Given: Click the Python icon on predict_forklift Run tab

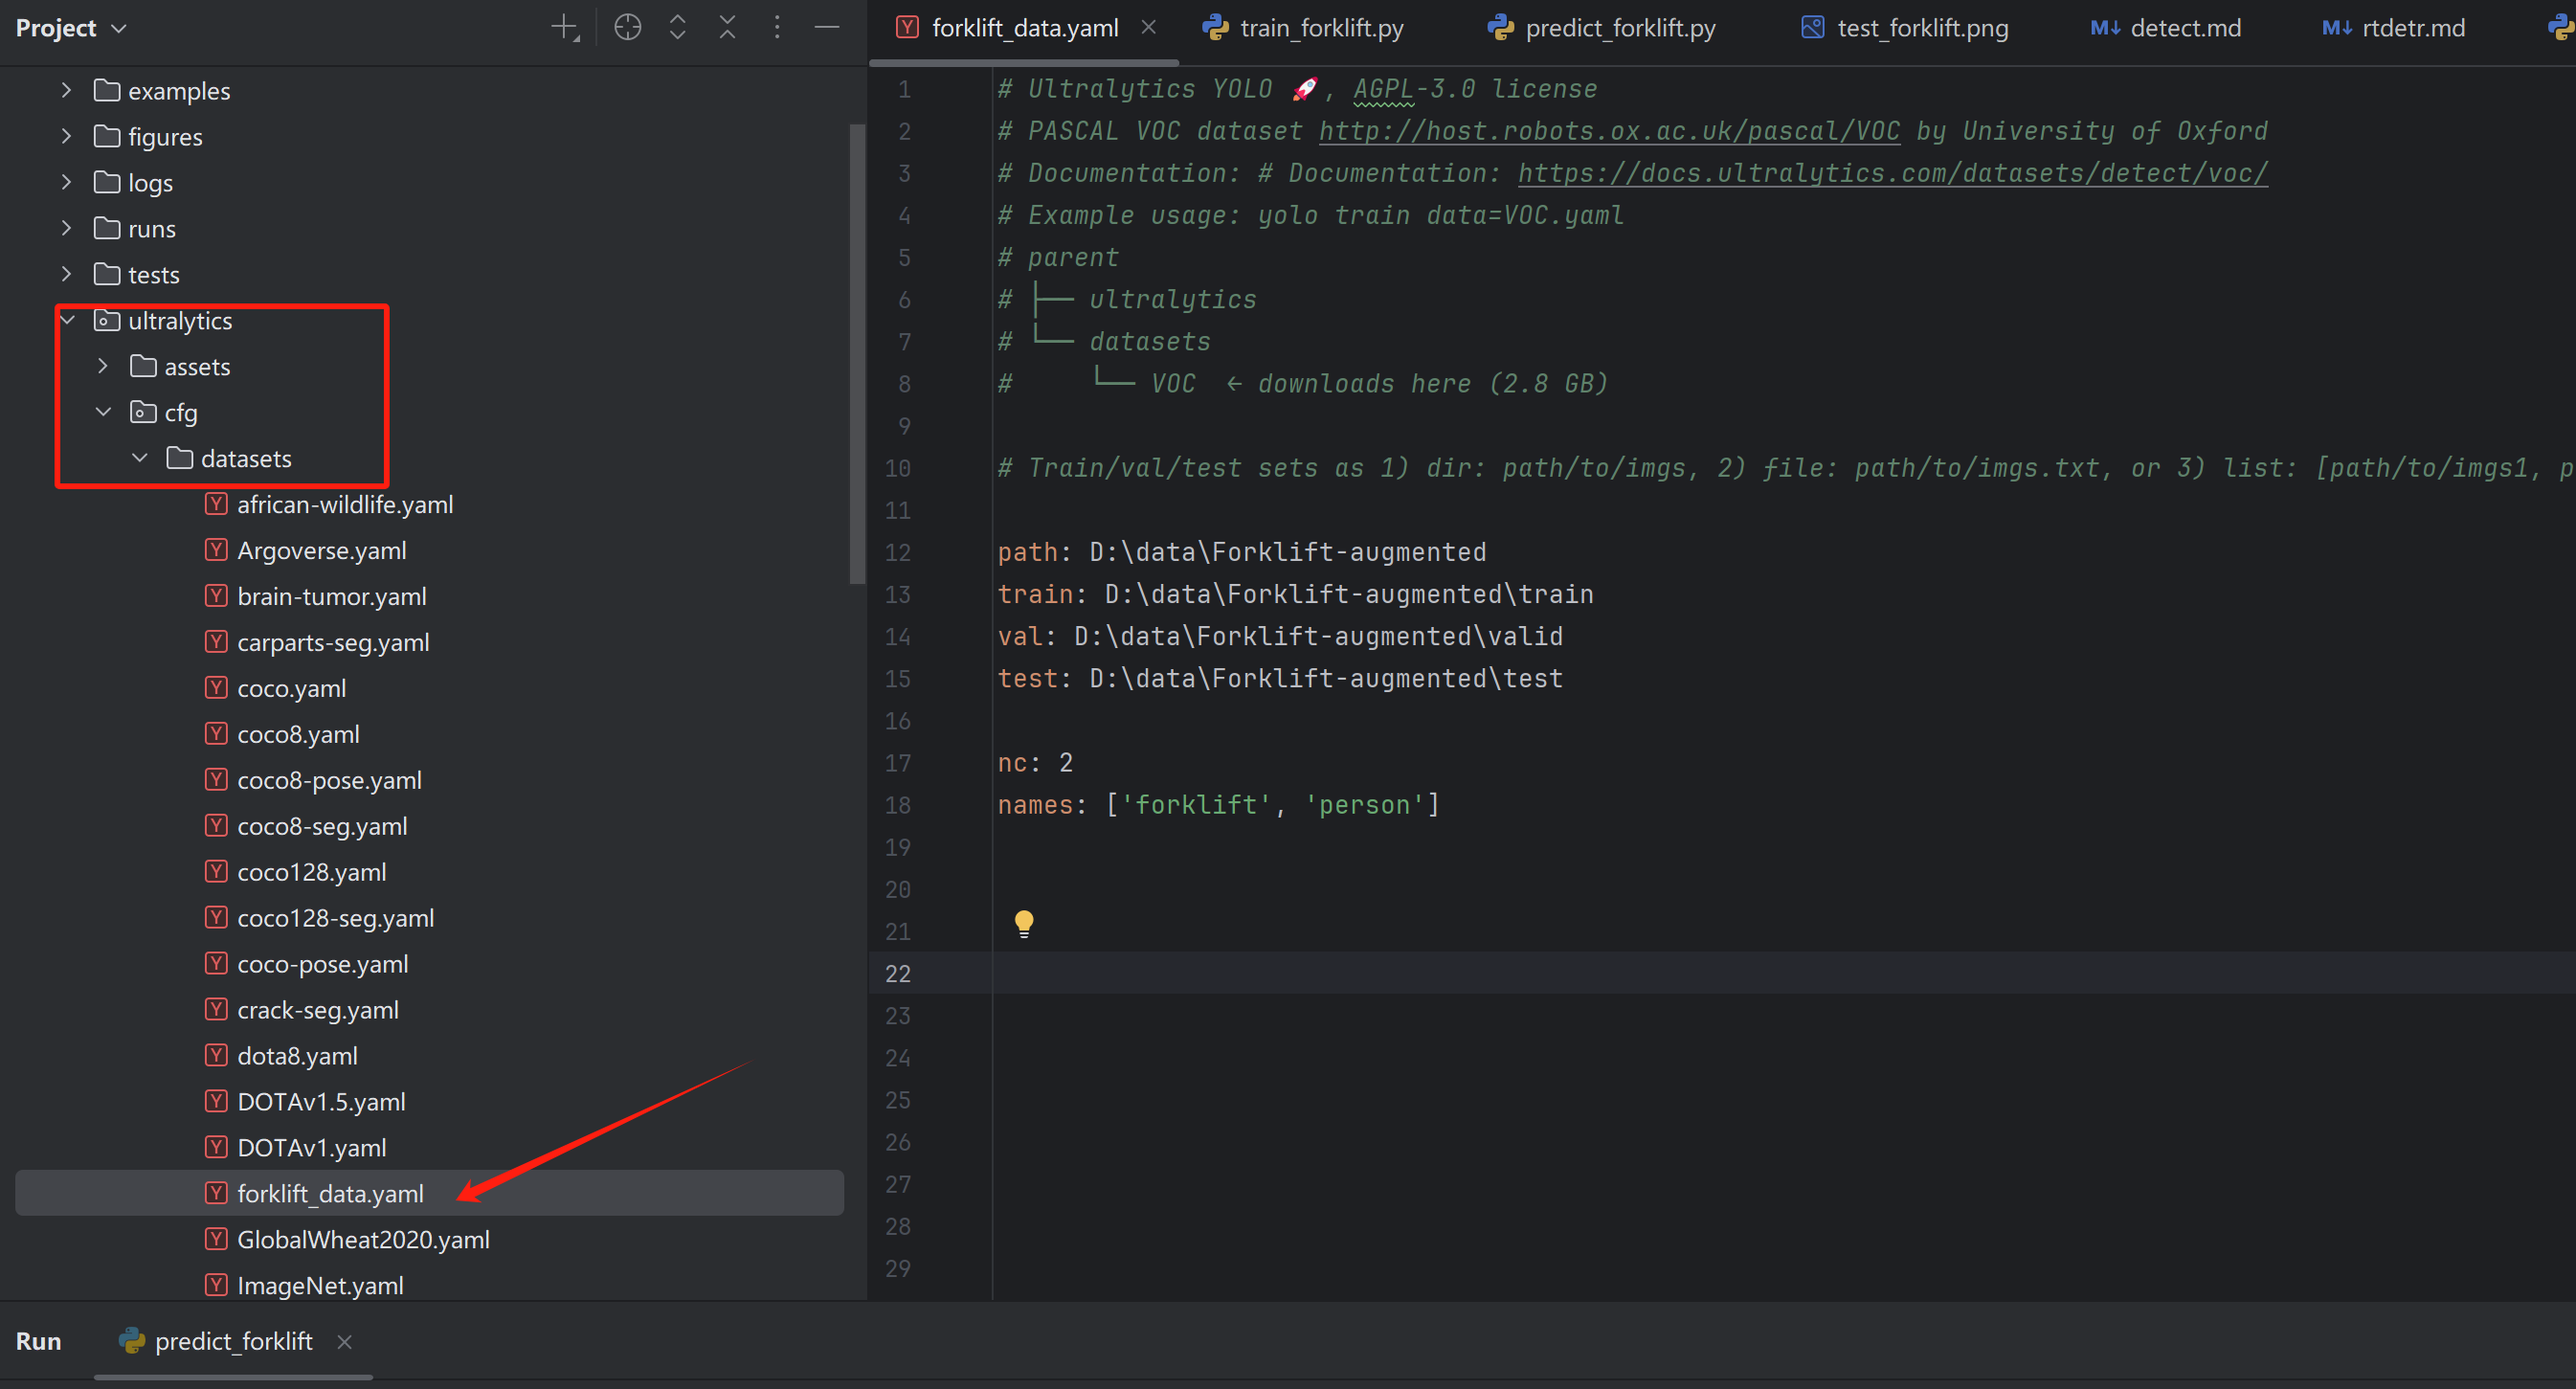Looking at the screenshot, I should coord(131,1341).
